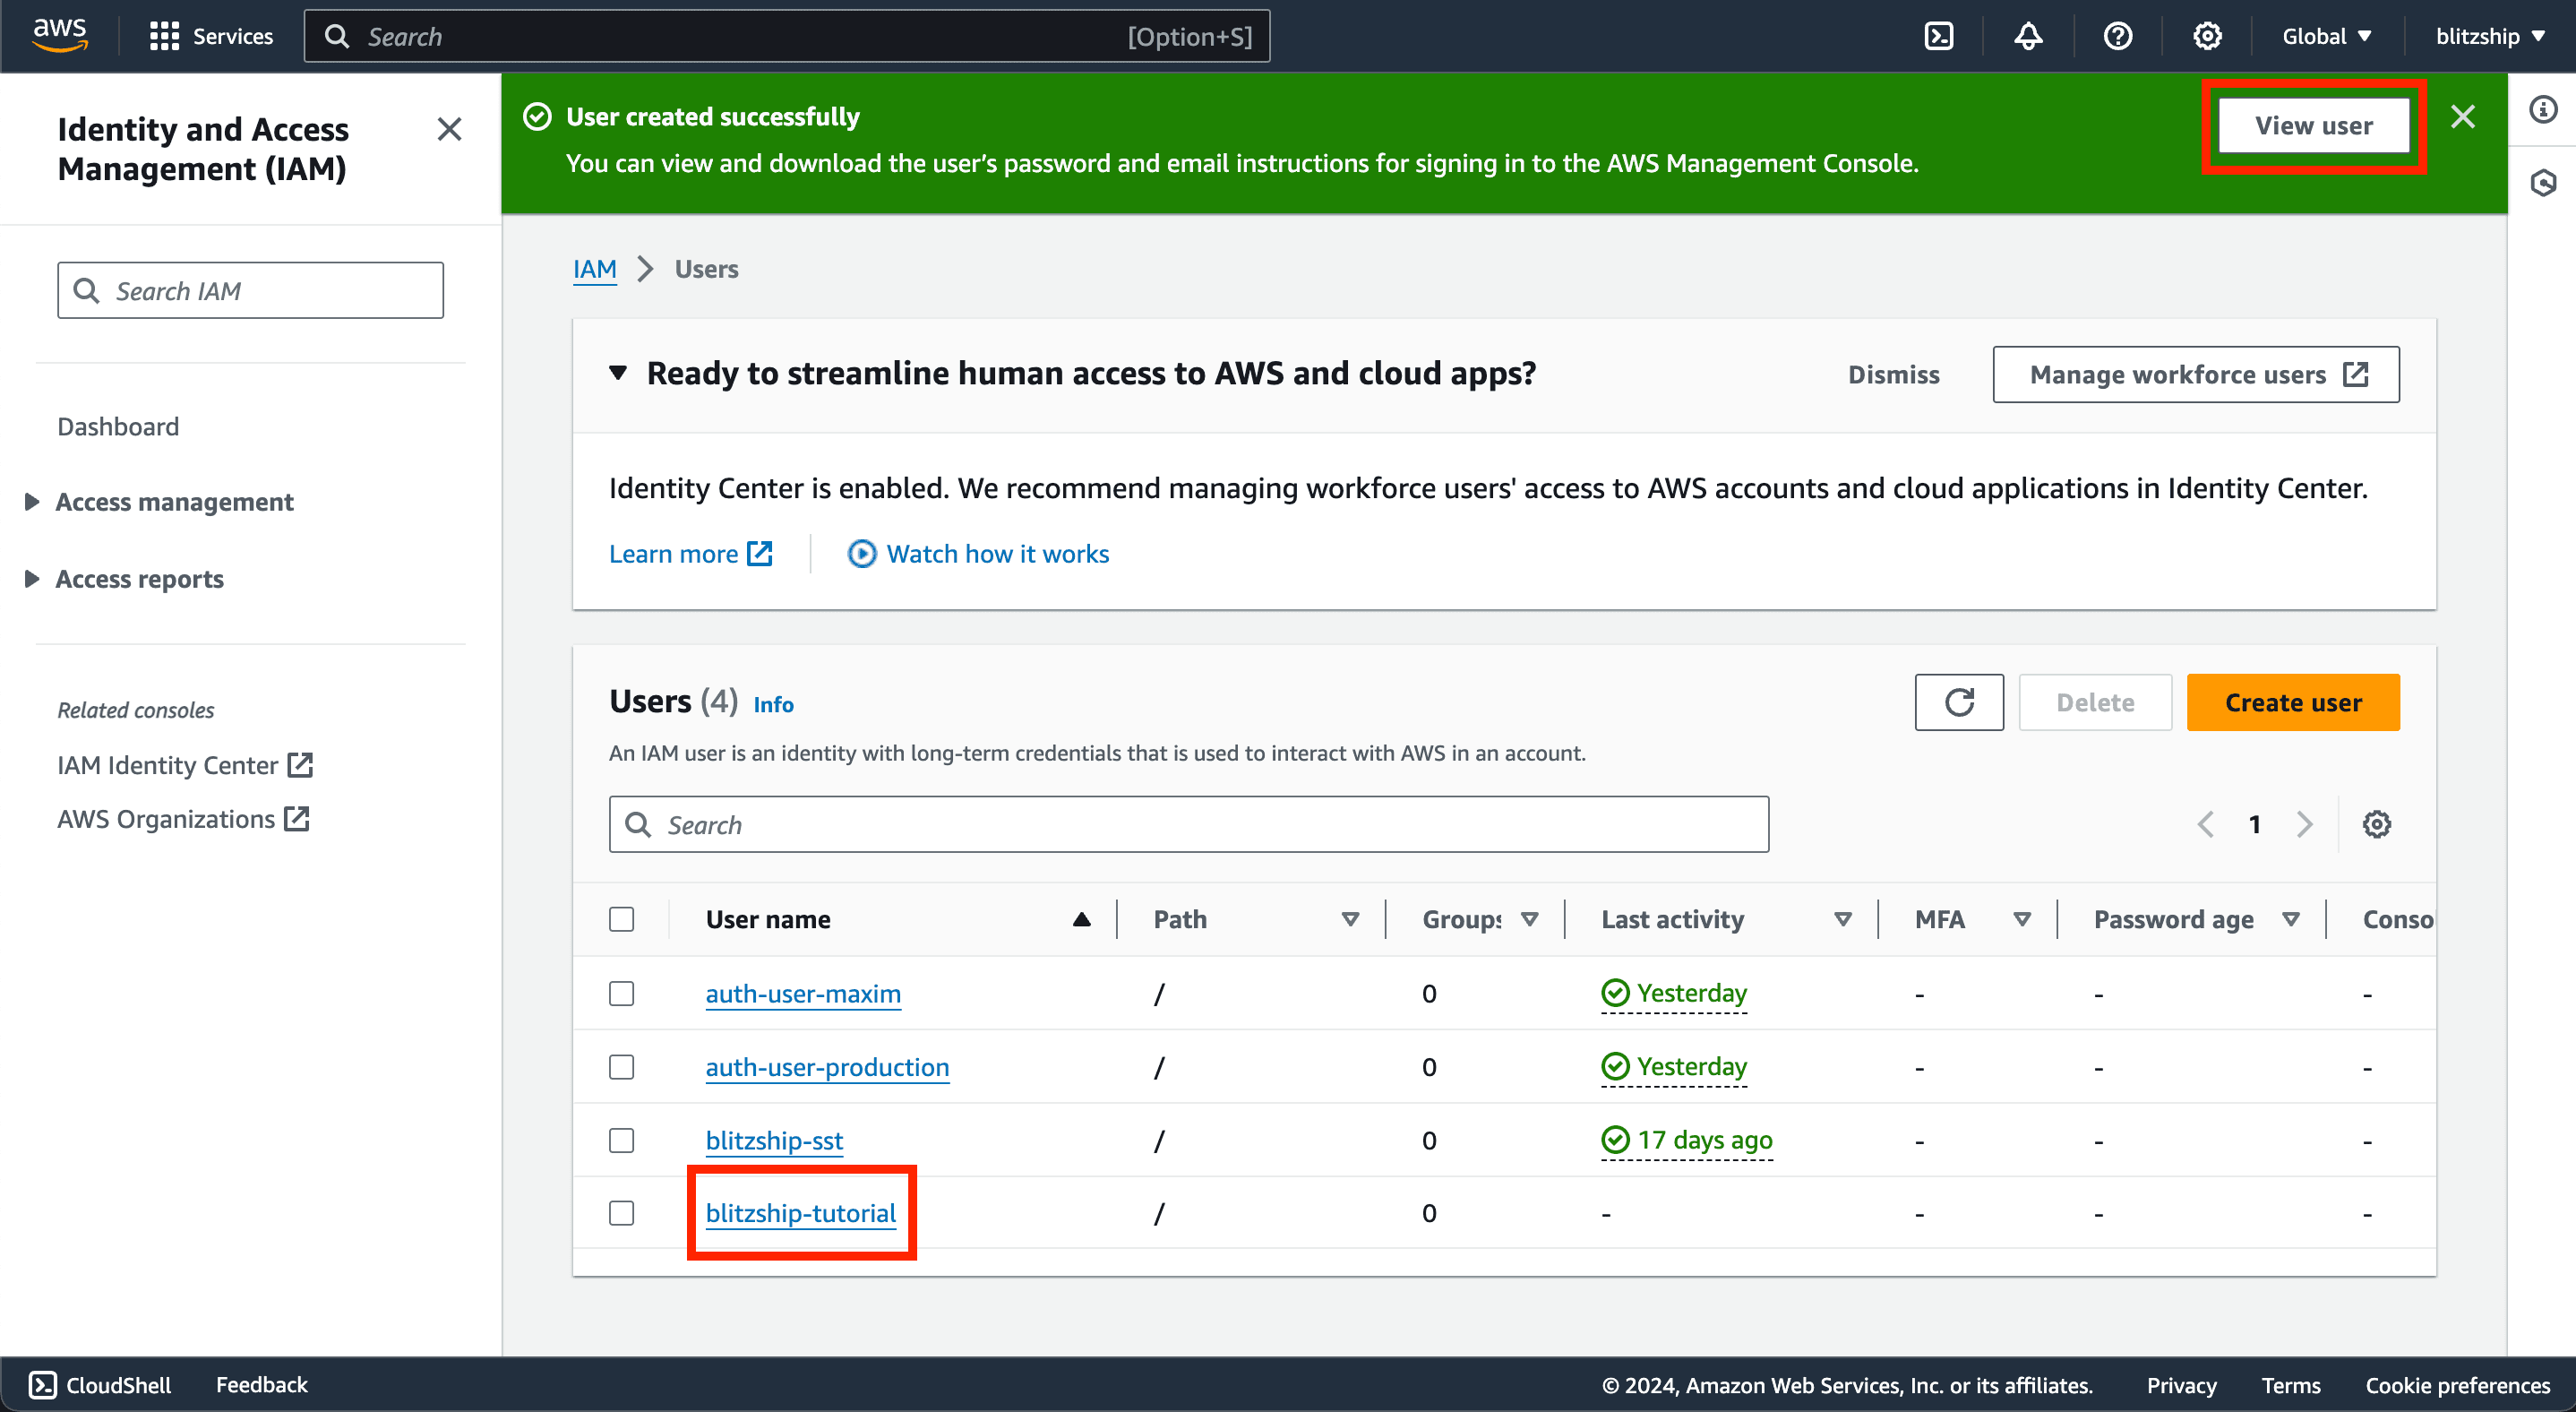Open the auth-user-maxim user
The image size is (2576, 1412).
803,993
